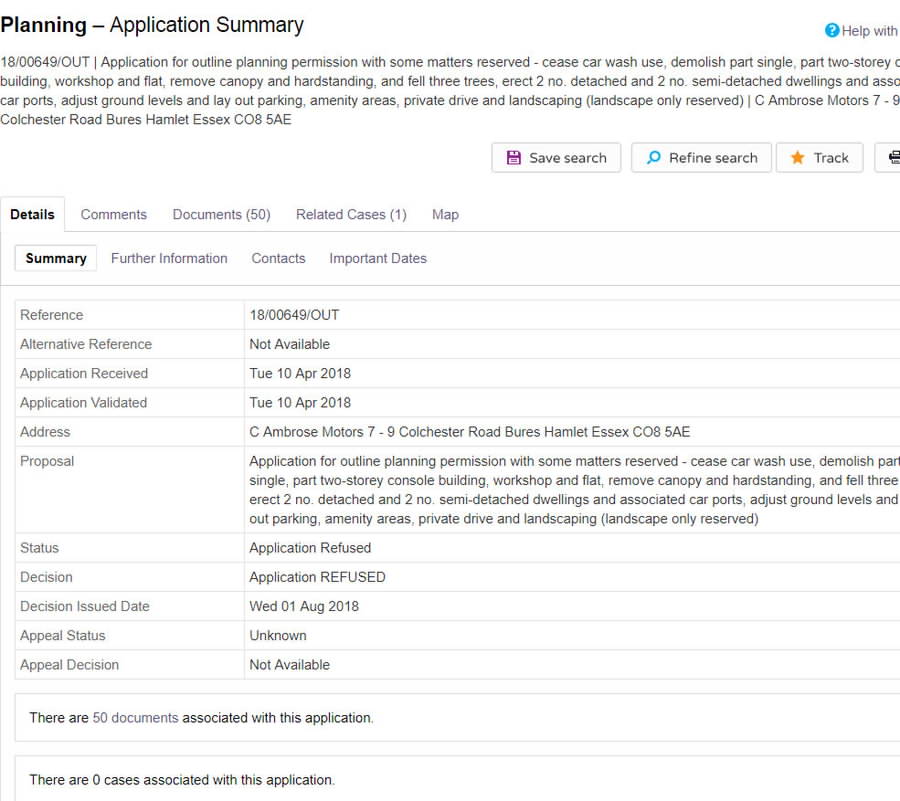
Task: Select the Summary sub-tab
Action: pos(56,258)
